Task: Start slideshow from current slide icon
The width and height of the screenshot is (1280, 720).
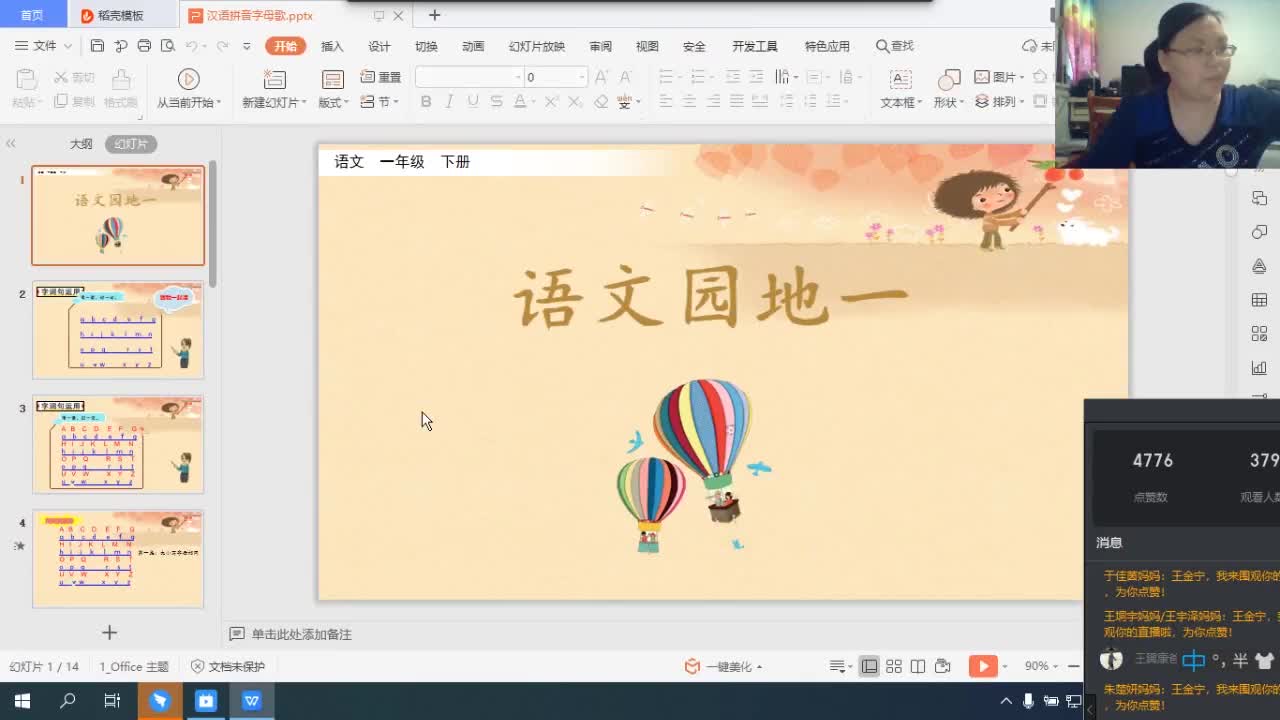Action: [x=188, y=79]
